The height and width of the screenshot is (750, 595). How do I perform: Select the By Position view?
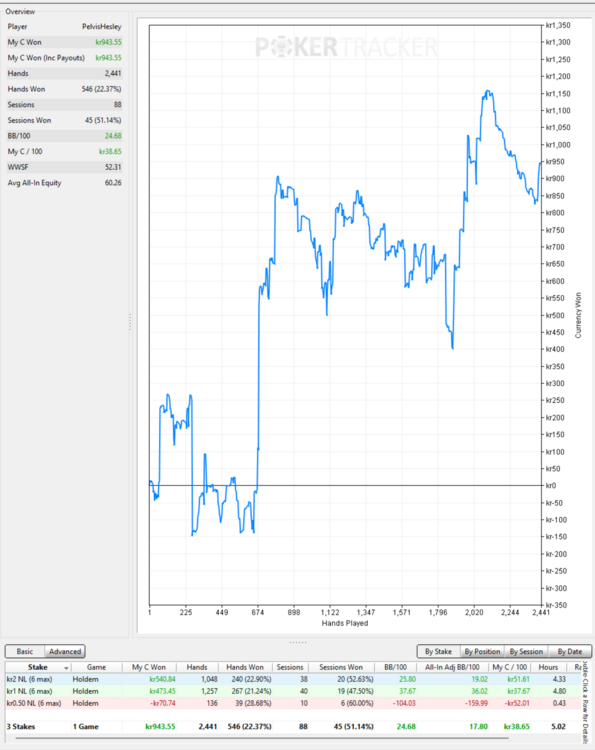(482, 651)
